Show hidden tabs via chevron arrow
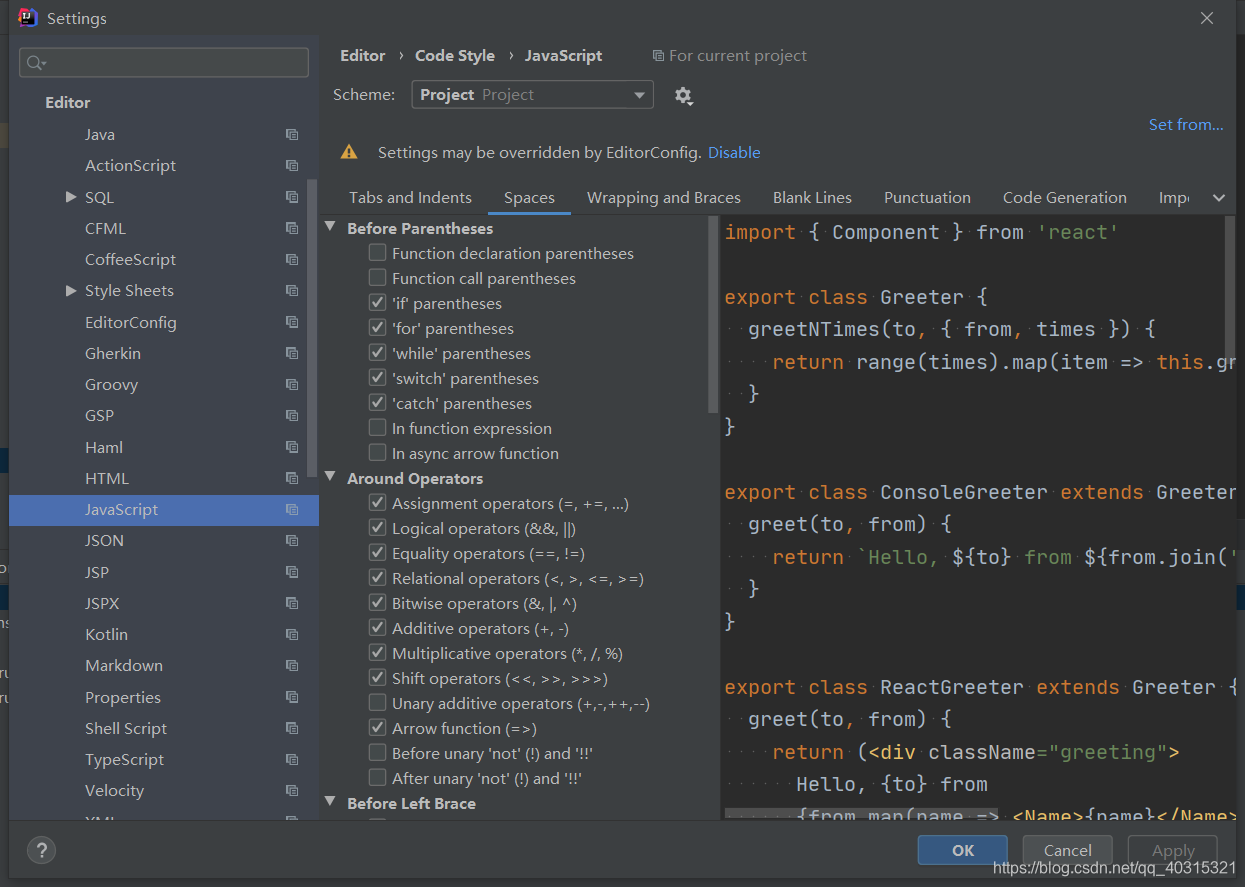The image size is (1245, 887). pos(1219,198)
